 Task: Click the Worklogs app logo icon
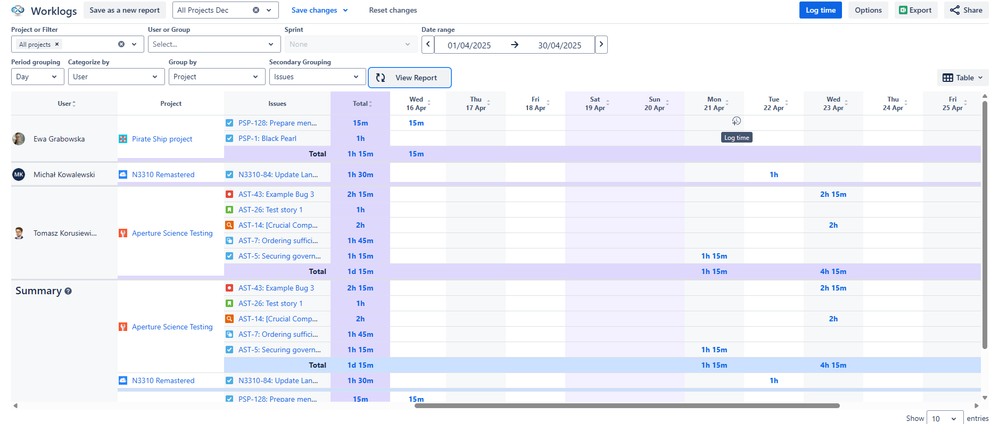click(18, 10)
